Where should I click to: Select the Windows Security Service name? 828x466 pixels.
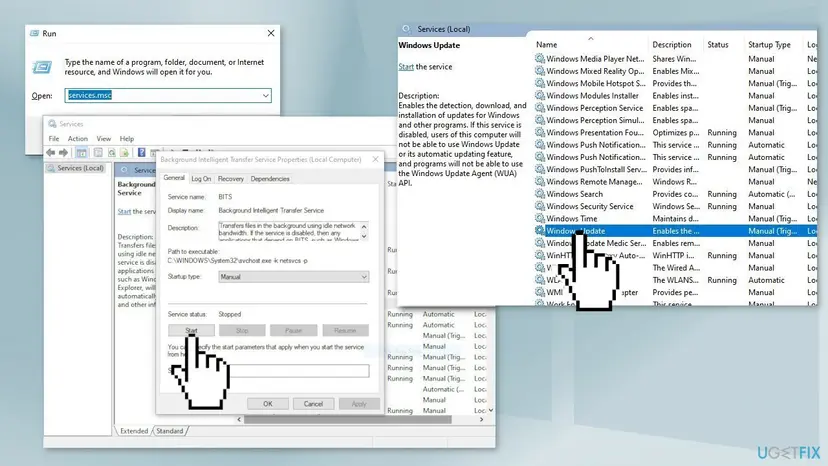[x=590, y=206]
